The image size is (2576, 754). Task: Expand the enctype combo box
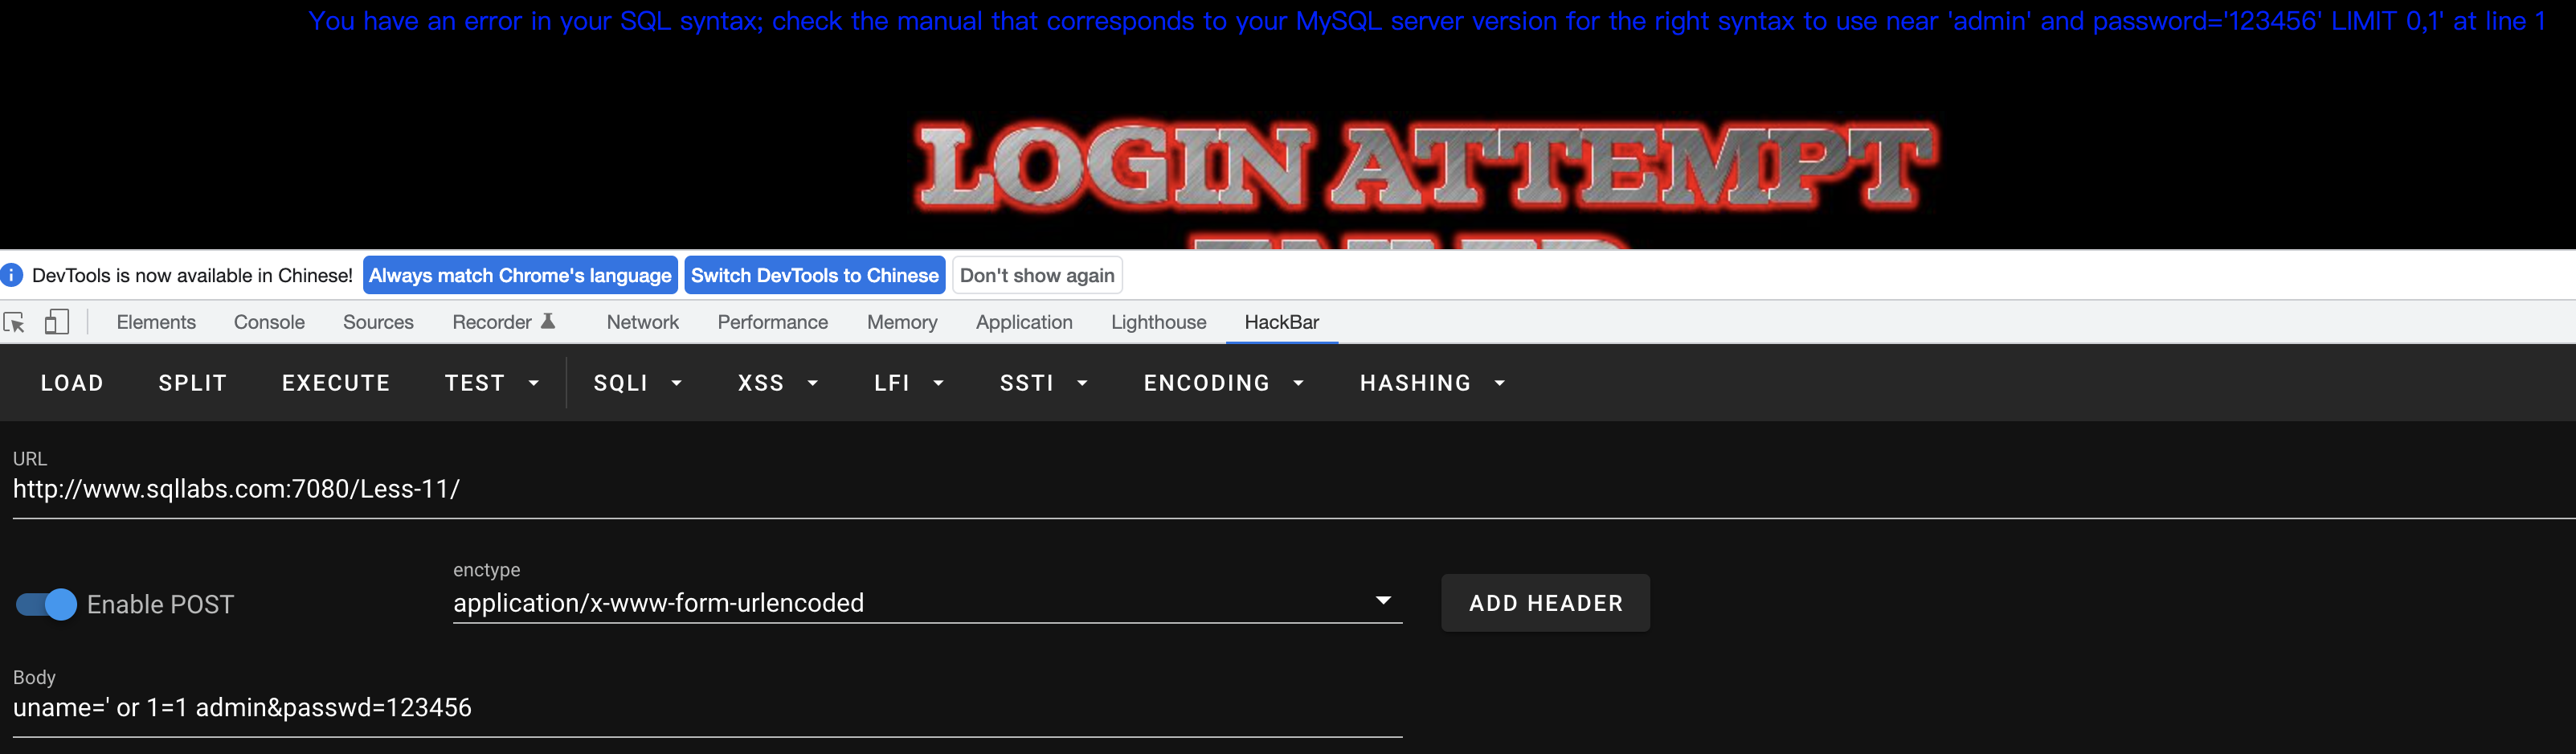click(x=927, y=603)
